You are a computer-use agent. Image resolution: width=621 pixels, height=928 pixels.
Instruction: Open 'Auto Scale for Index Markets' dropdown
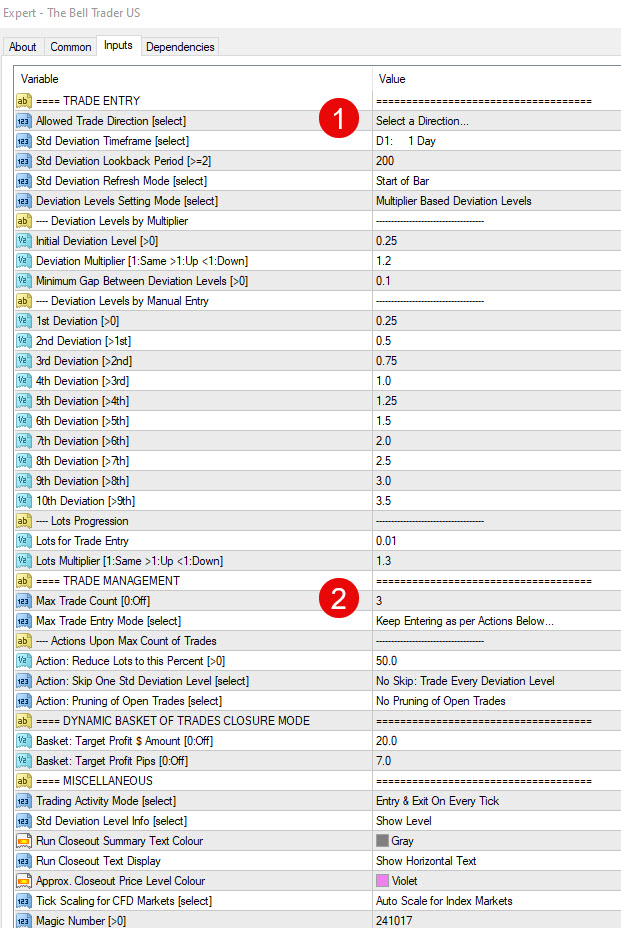pos(497,901)
